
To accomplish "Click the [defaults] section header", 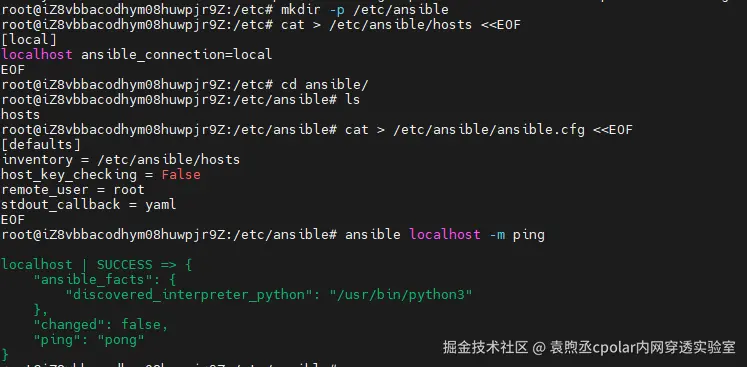I will pos(41,144).
